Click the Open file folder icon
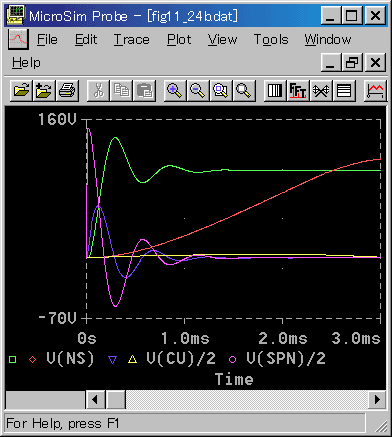Image resolution: width=392 pixels, height=437 pixels. click(22, 91)
